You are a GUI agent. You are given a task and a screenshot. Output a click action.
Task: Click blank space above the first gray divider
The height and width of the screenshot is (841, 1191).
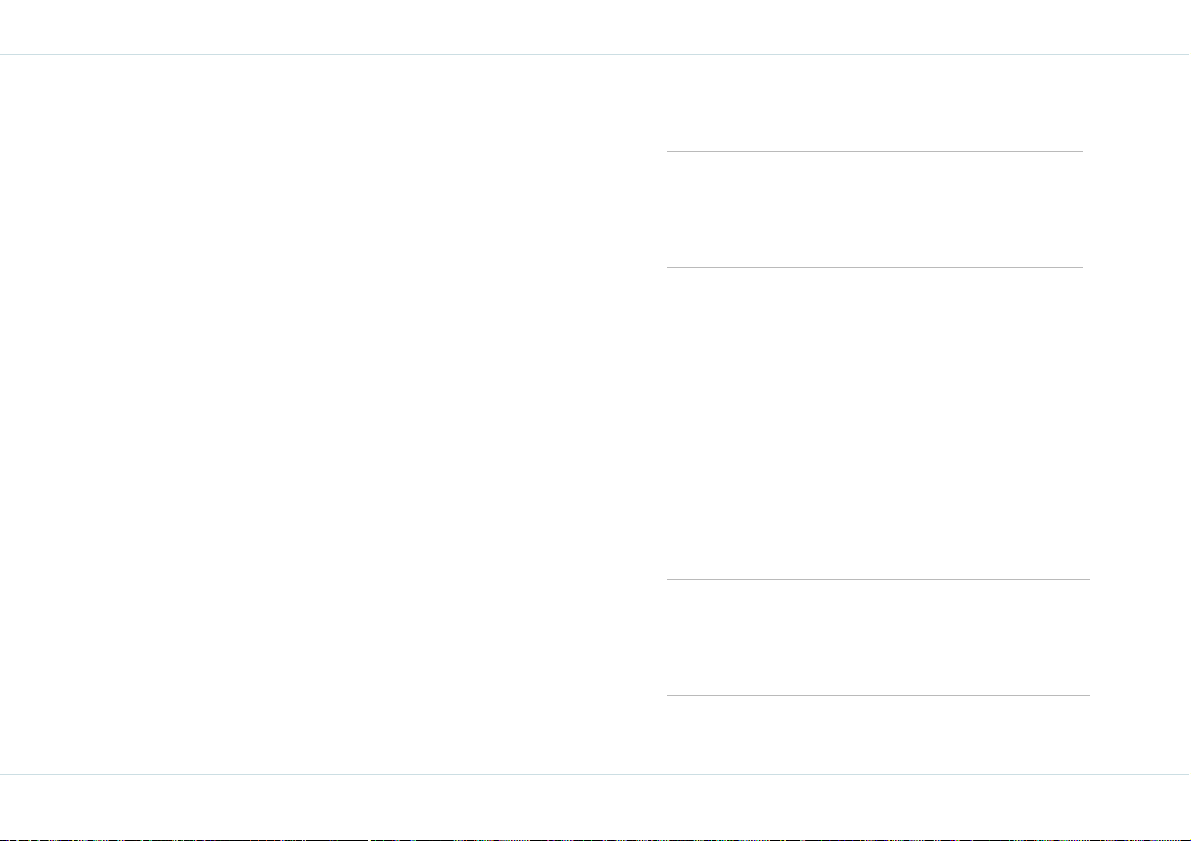pyautogui.click(x=874, y=103)
